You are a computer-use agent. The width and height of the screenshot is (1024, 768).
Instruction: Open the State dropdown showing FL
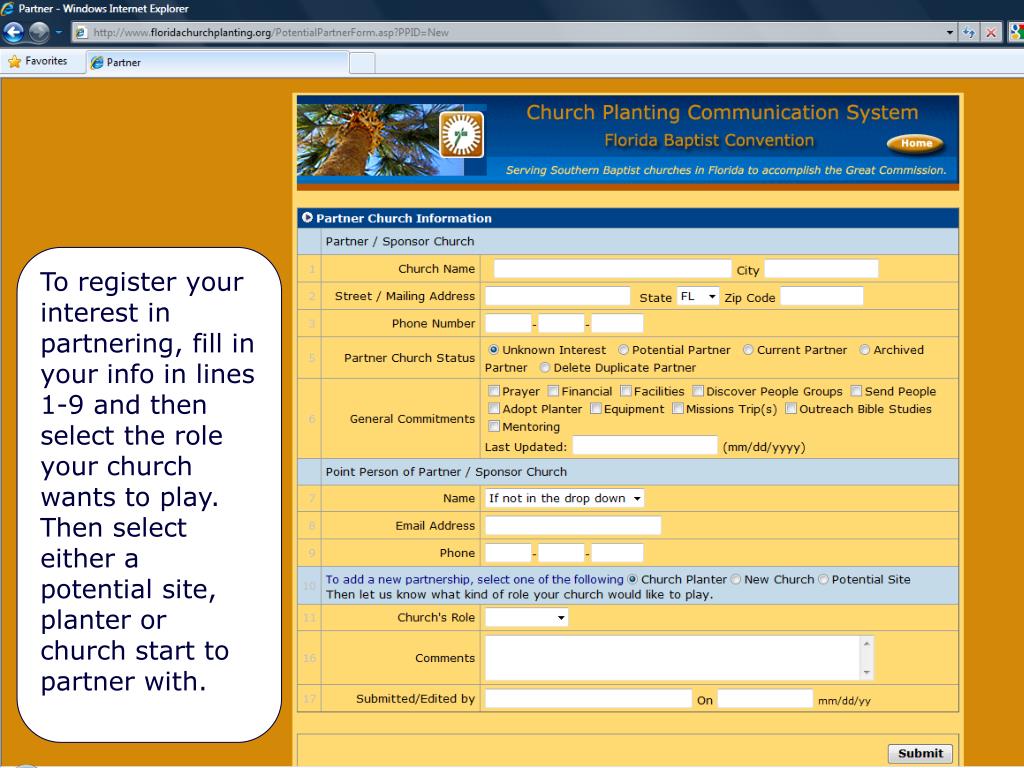pos(697,296)
